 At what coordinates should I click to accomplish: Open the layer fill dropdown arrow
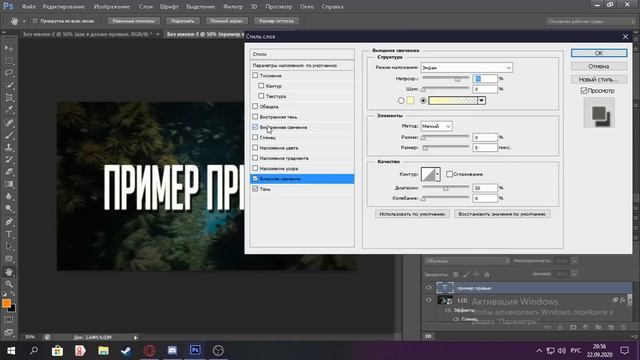click(x=574, y=274)
